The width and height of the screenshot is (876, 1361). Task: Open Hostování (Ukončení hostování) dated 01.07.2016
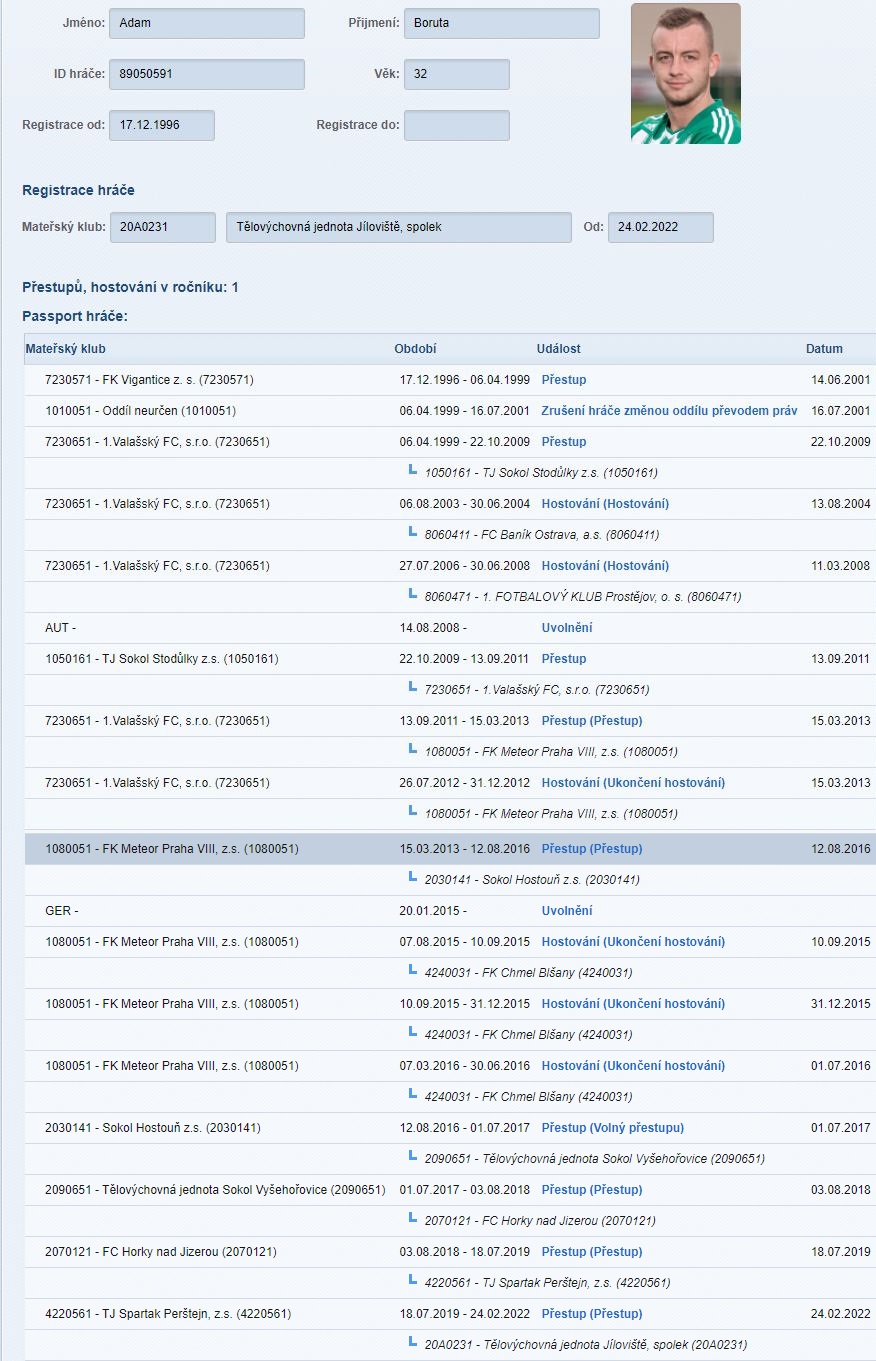tap(633, 1066)
